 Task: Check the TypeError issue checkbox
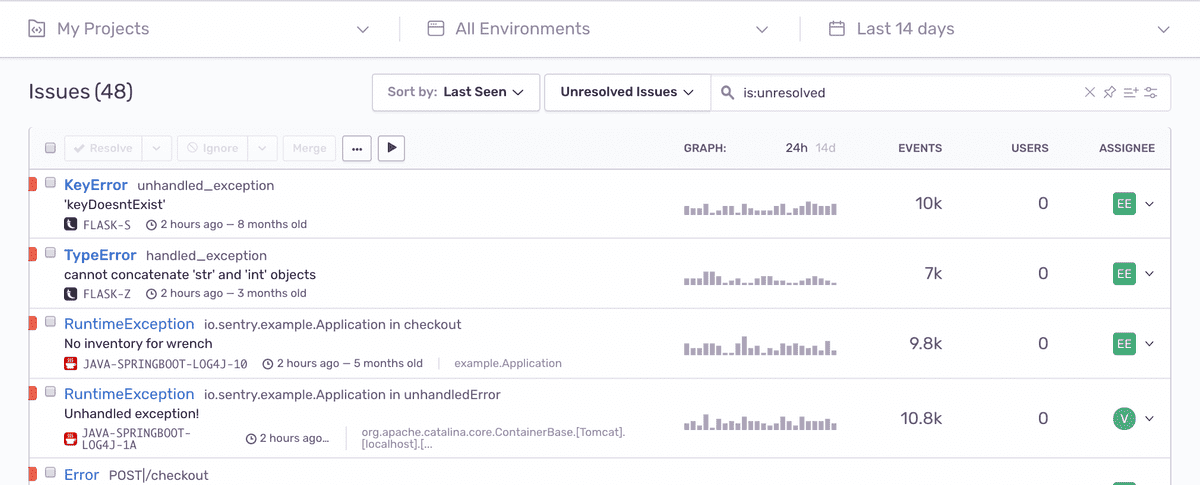coord(50,253)
